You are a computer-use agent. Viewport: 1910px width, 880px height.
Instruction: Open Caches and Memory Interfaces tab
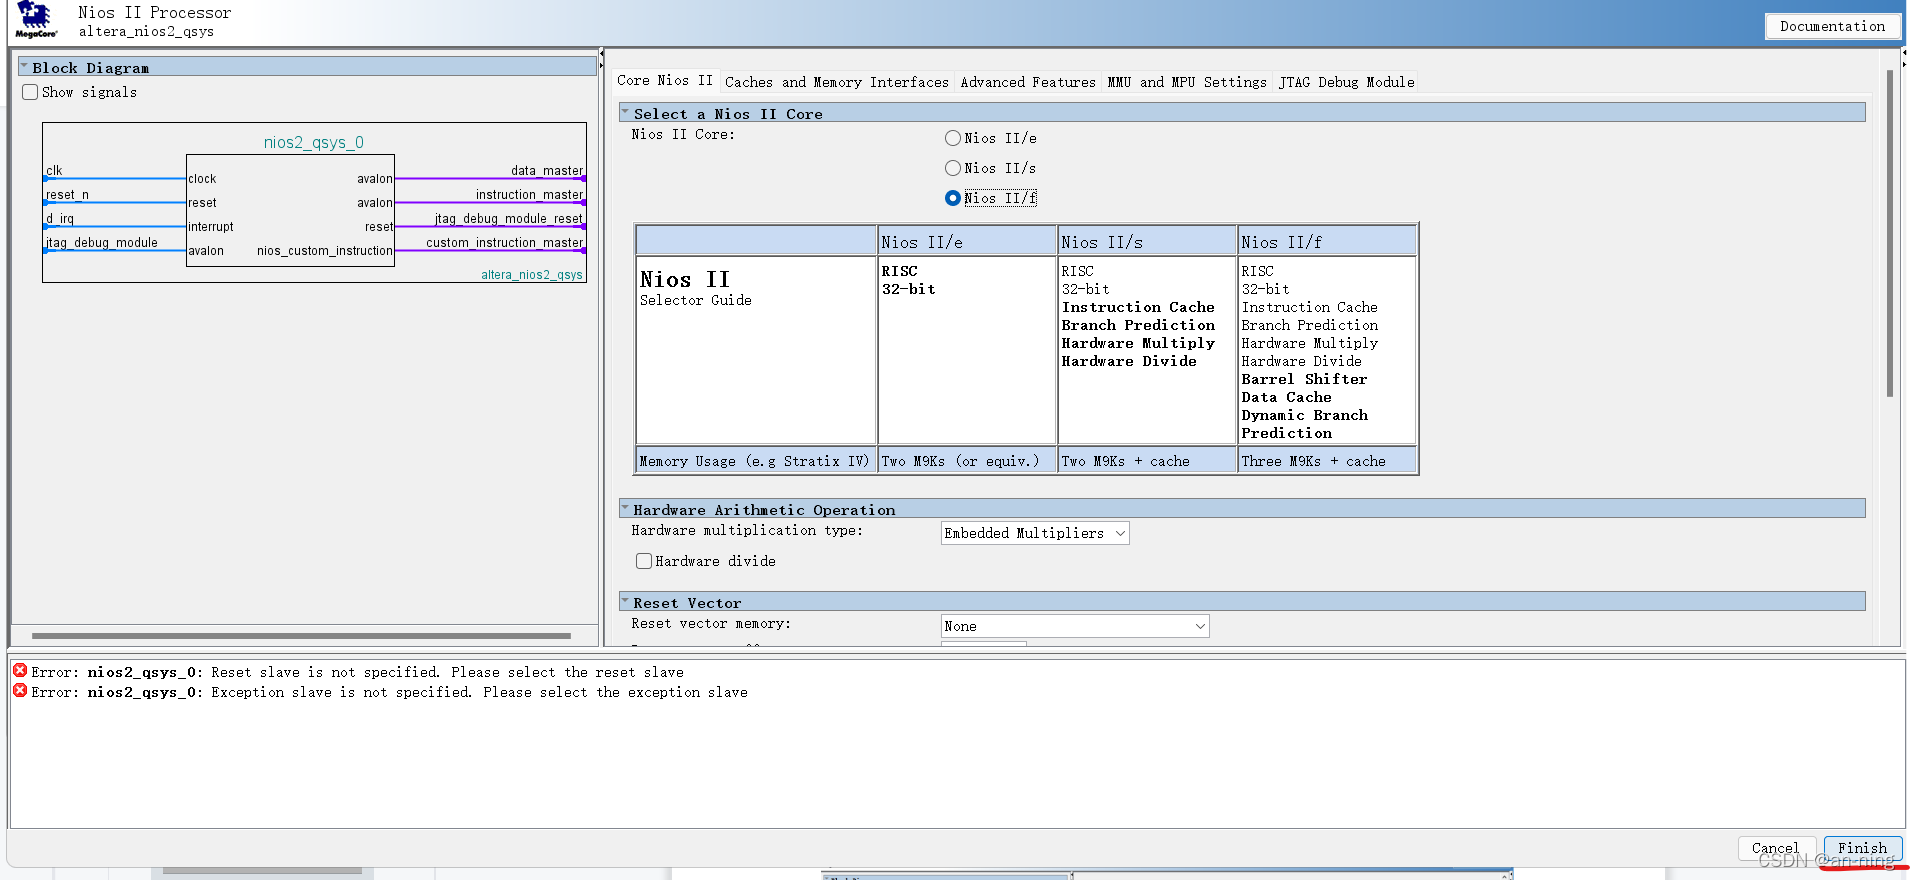pyautogui.click(x=837, y=82)
